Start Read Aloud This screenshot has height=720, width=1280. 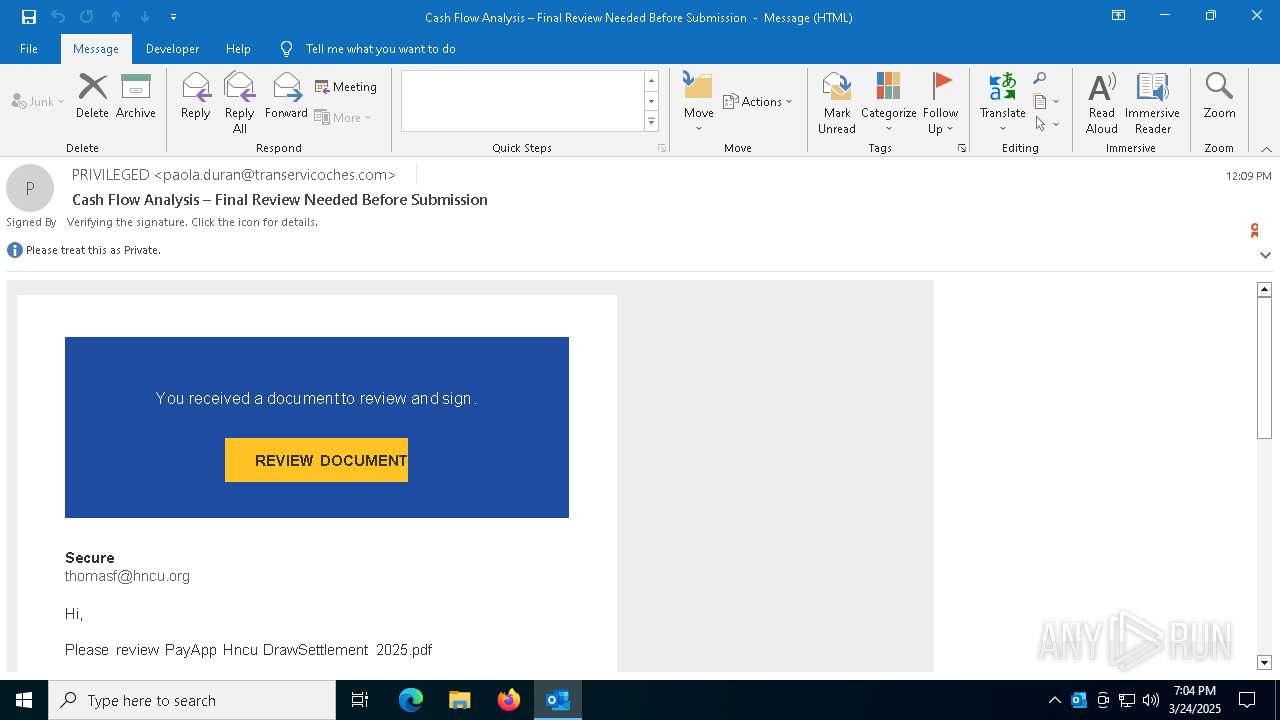tap(1101, 102)
